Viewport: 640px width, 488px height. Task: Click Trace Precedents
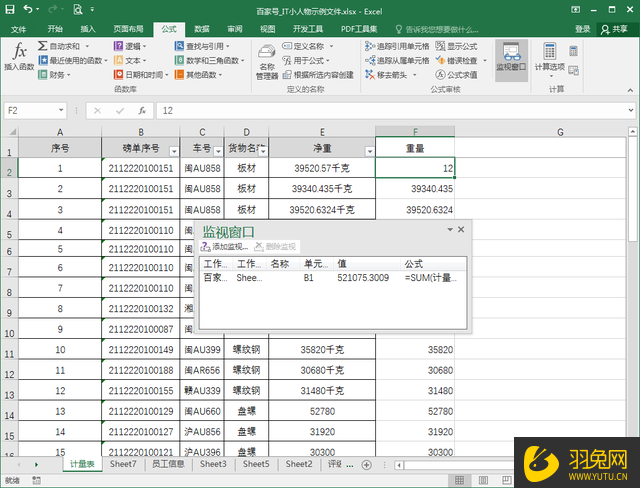tap(397, 46)
